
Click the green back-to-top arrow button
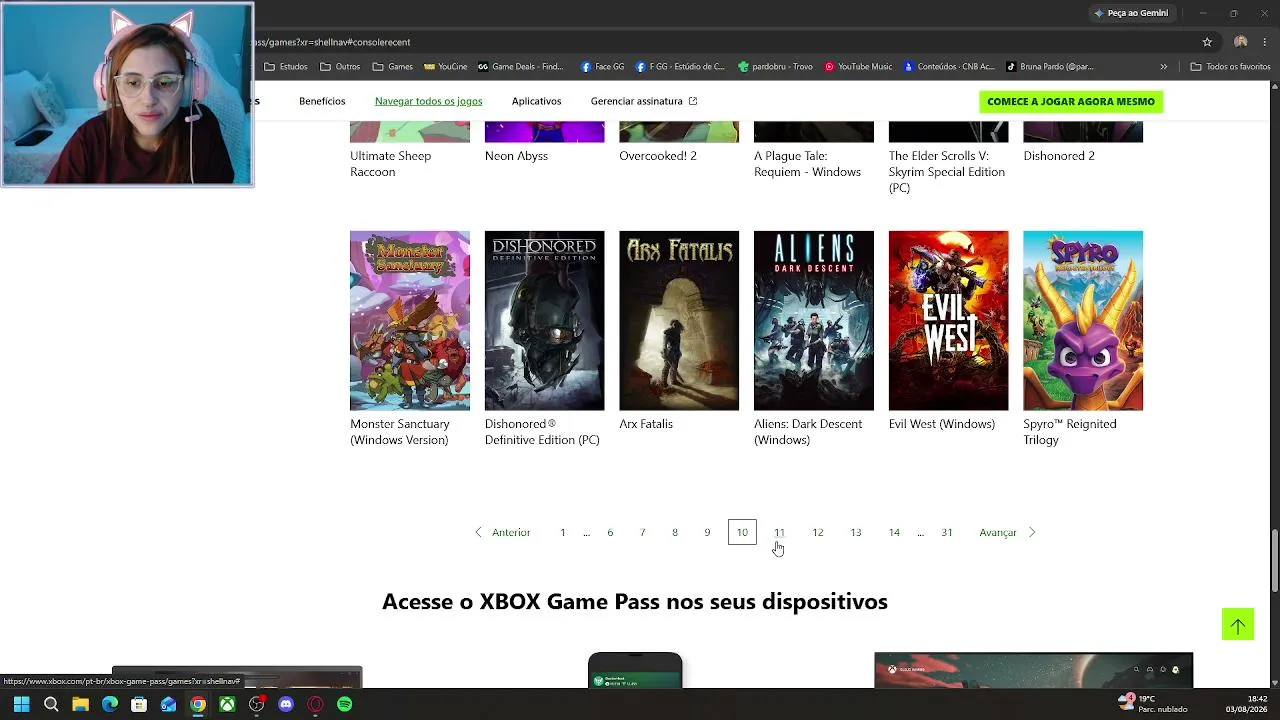[x=1238, y=625]
